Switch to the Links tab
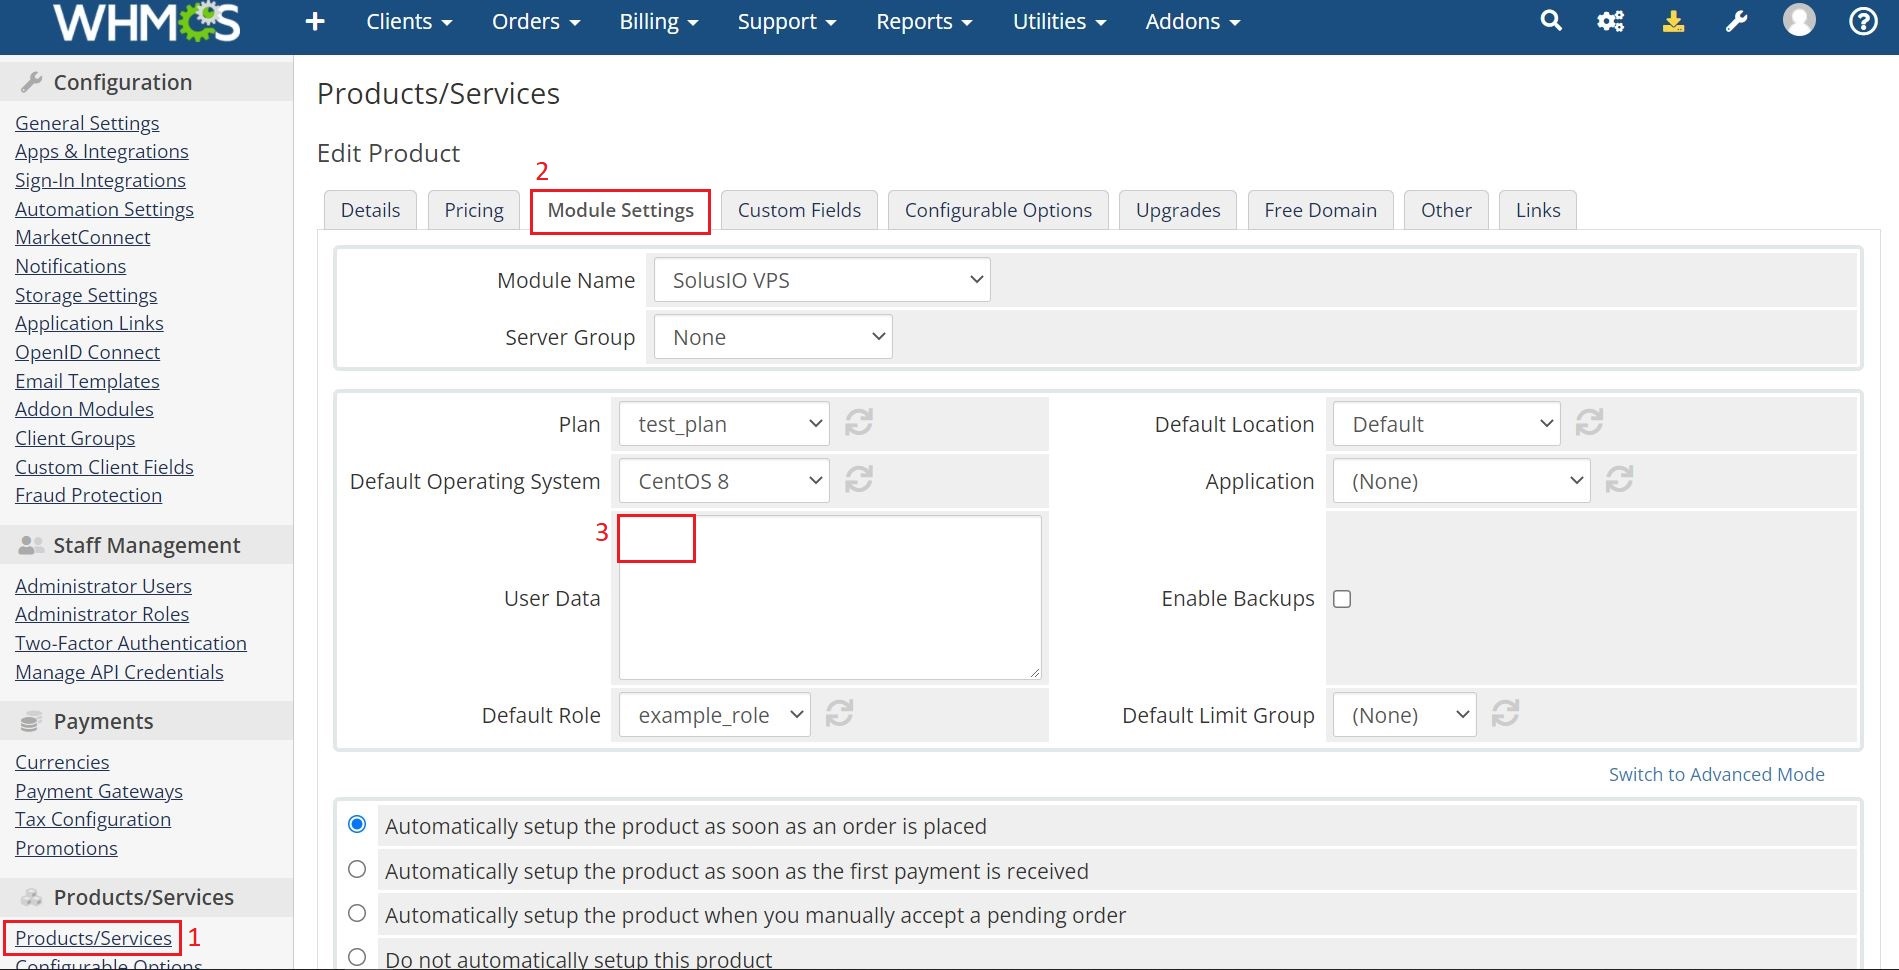Image resolution: width=1899 pixels, height=970 pixels. tap(1538, 210)
